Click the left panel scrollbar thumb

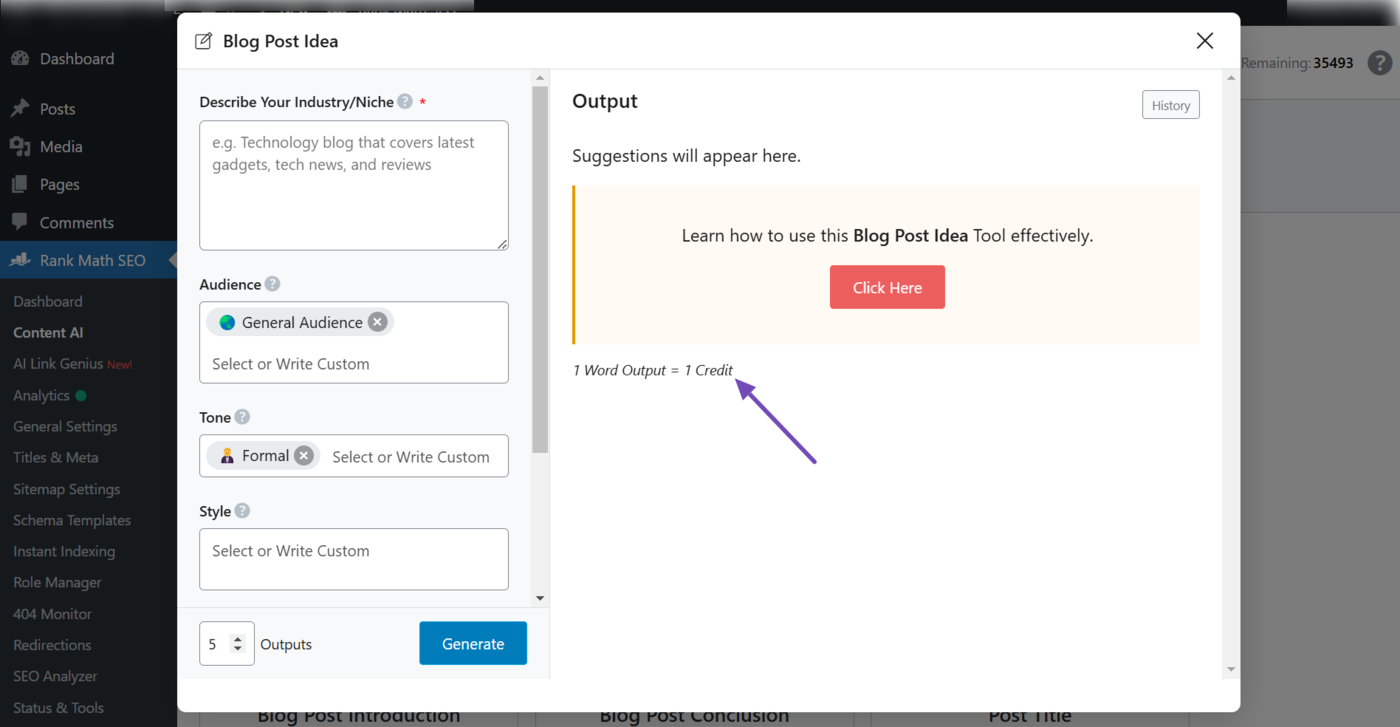540,270
